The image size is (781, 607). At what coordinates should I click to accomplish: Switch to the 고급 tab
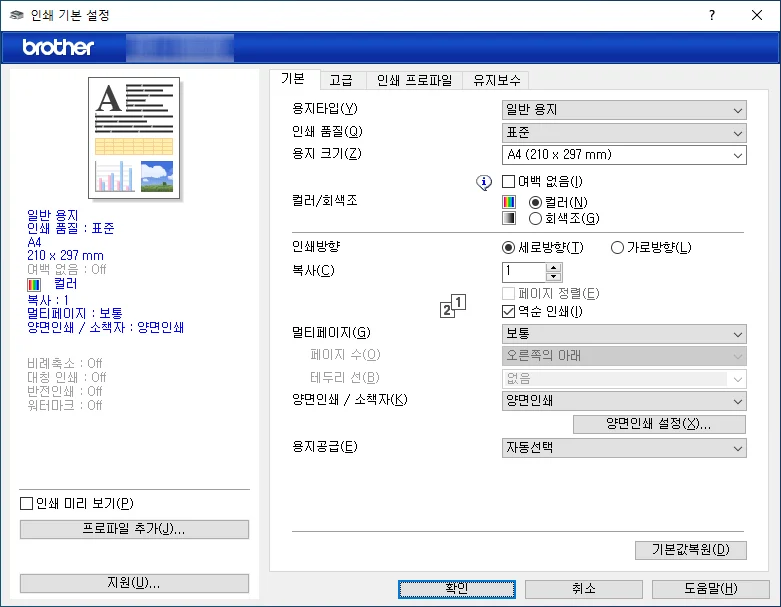tap(341, 80)
